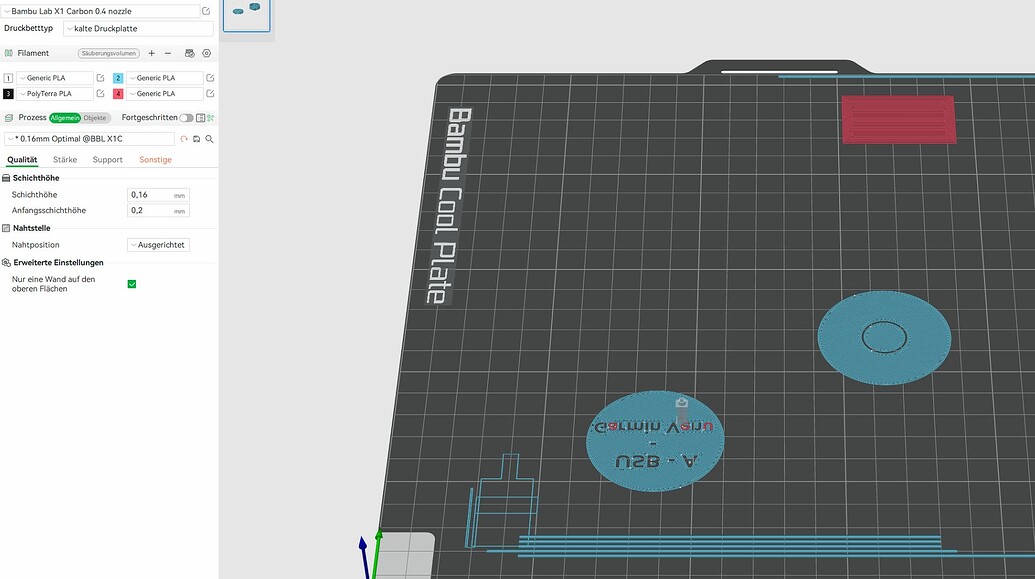Click the Schichthöhe value field
The image size is (1035, 579).
pyautogui.click(x=158, y=195)
